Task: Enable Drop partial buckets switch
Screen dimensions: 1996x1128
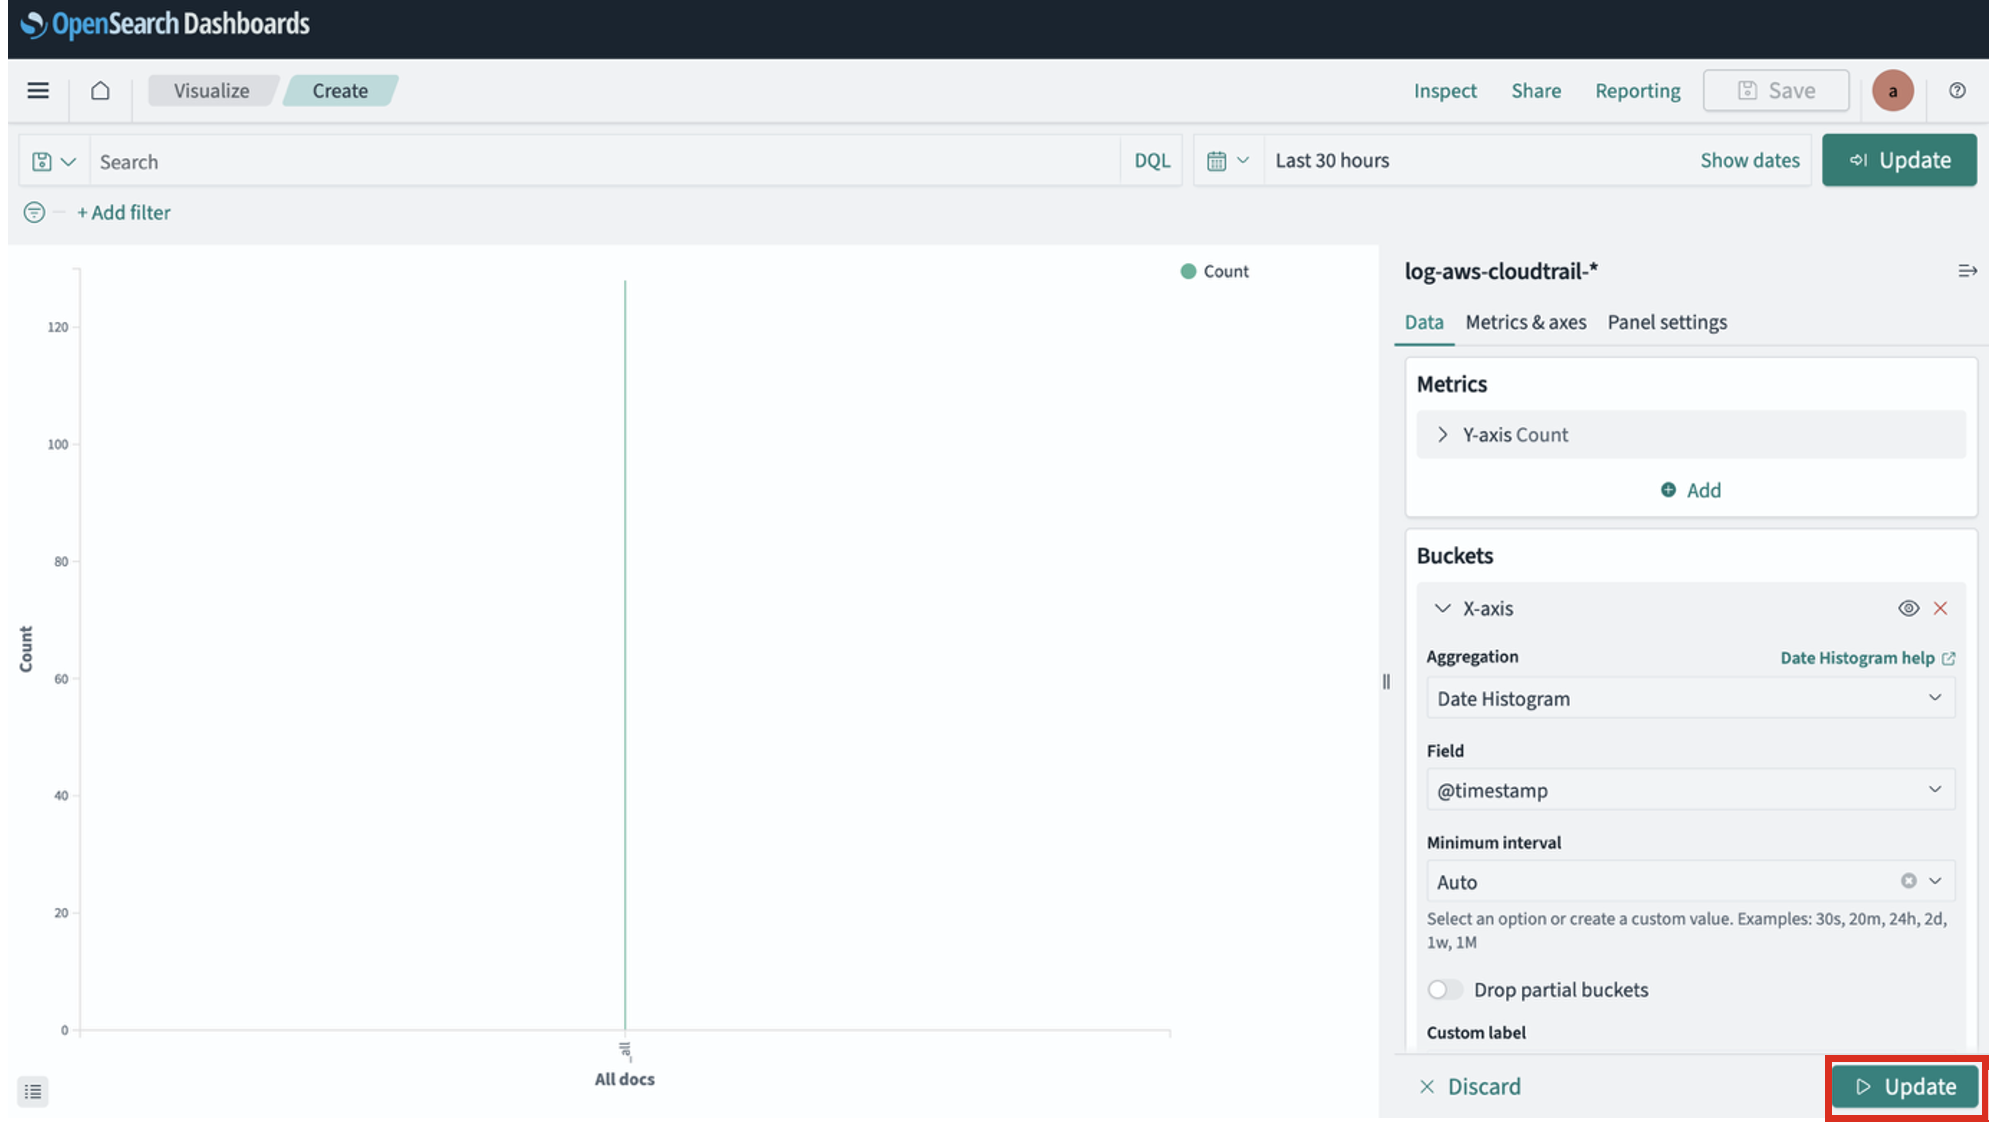Action: point(1444,989)
